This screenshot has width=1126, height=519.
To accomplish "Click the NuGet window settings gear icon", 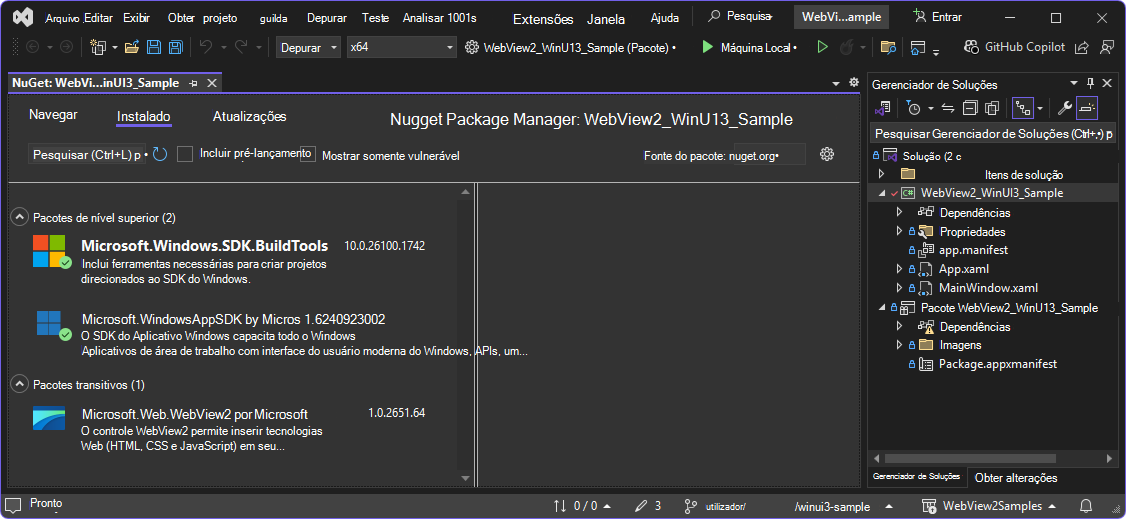I will pos(853,83).
